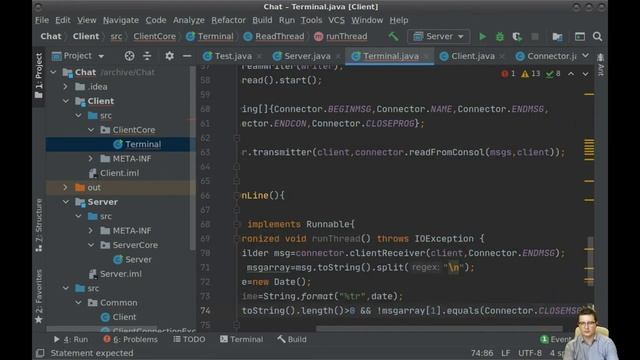This screenshot has height=360, width=640.
Task: Open the Ant side panel
Action: 601,65
